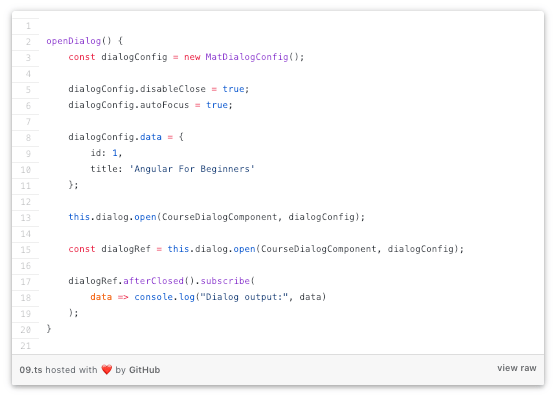Screen dimensions: 558x401
Task: Click the openDialog function name
Action: (74, 41)
